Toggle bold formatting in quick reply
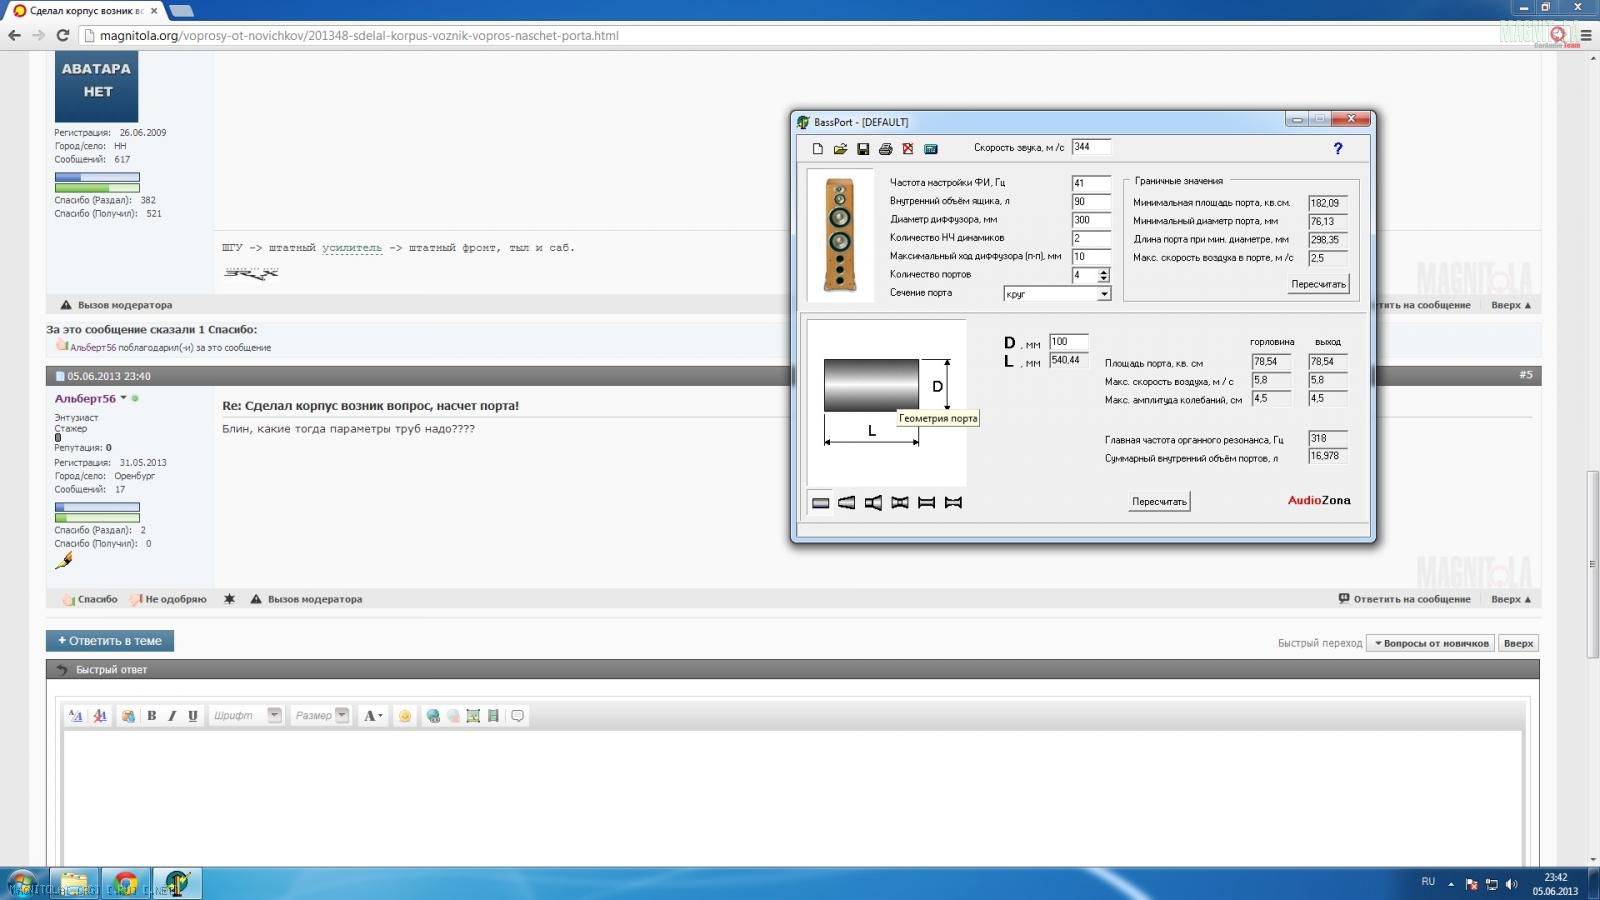Viewport: 1600px width, 900px height. point(152,716)
